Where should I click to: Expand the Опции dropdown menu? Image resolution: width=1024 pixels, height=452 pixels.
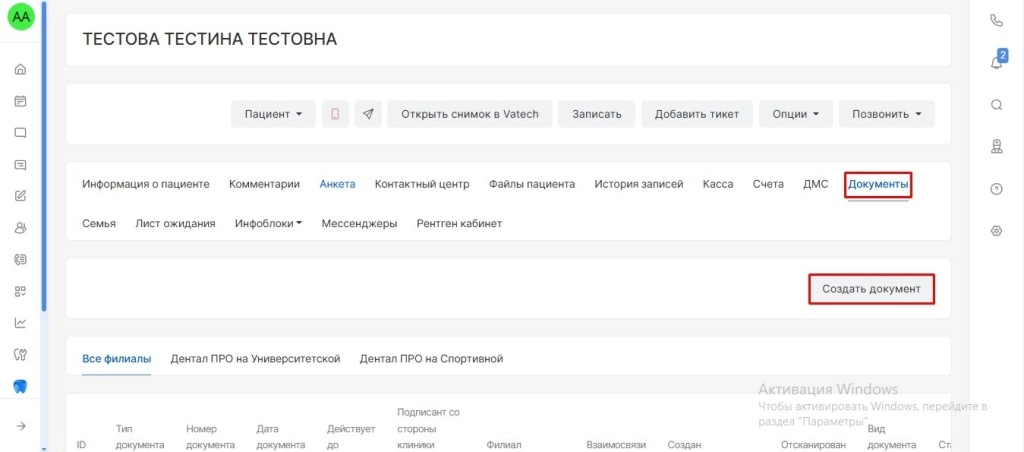click(795, 114)
